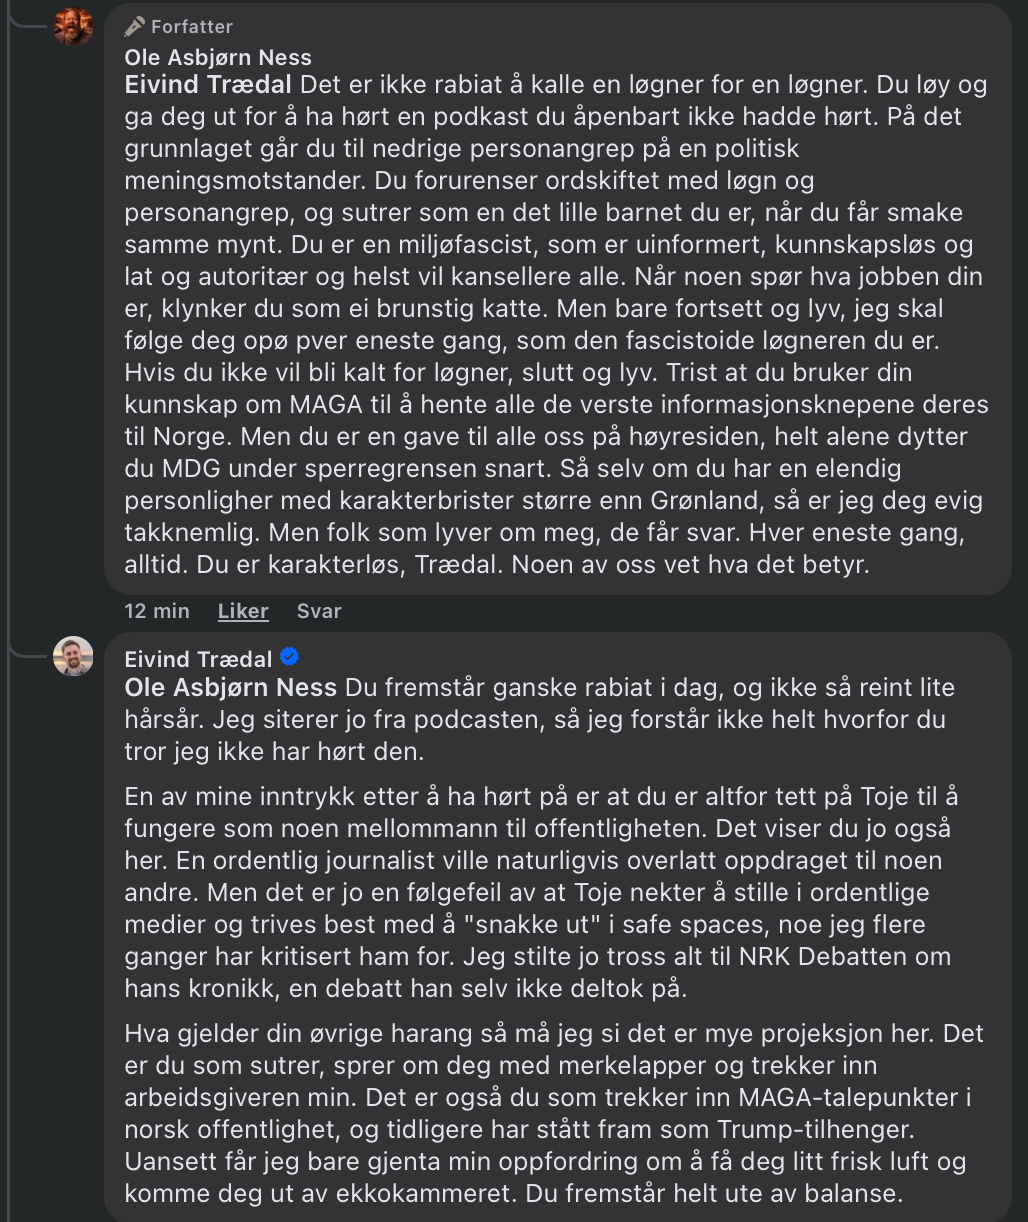Like the comment with the Liker button
Viewport: 1028px width, 1222px height.
[243, 611]
